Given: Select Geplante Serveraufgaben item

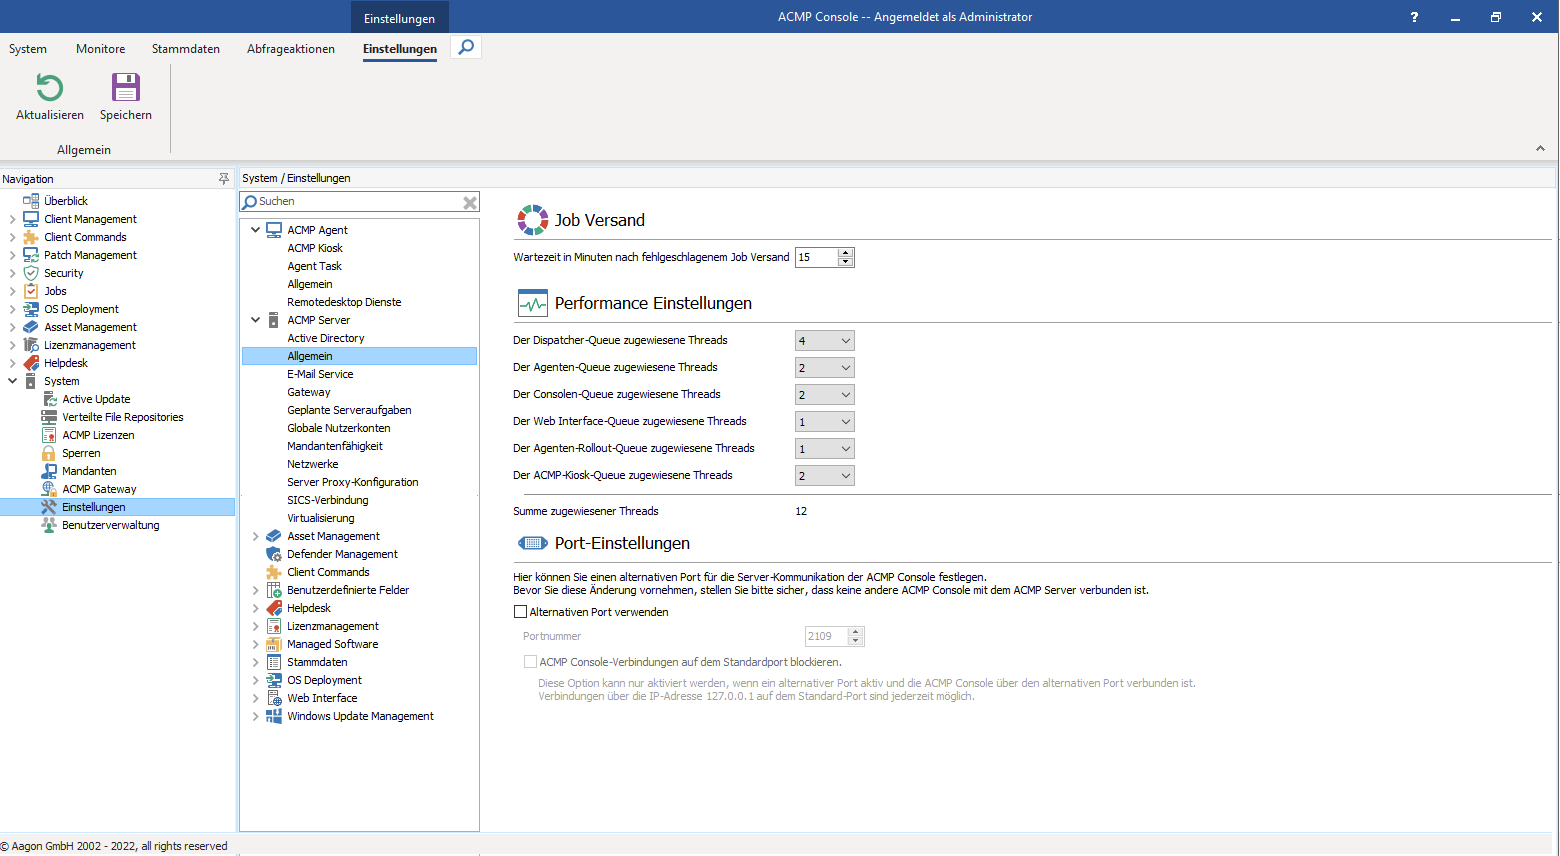Looking at the screenshot, I should click(x=349, y=410).
